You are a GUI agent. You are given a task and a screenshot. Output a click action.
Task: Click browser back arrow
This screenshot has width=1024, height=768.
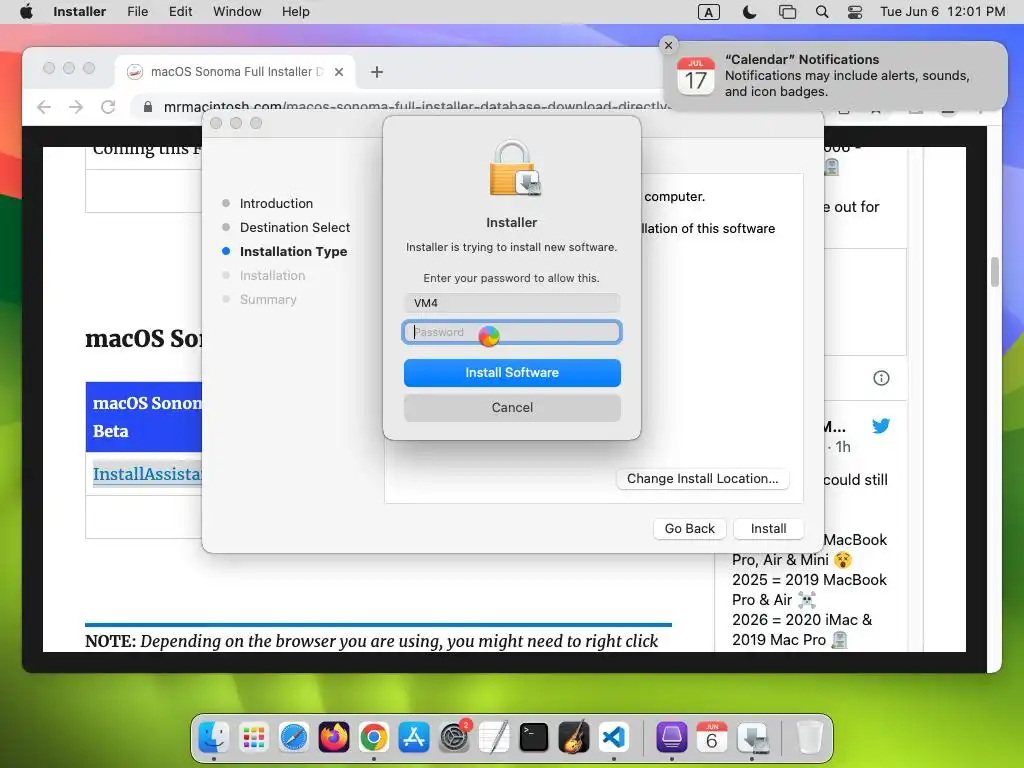[x=44, y=107]
